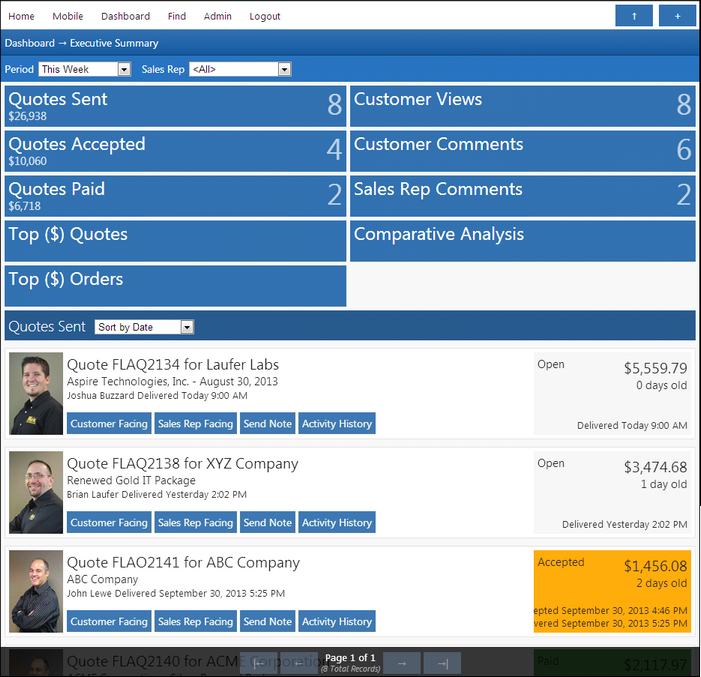Open the Quotes Accepted tile
701x677 pixels.
pyautogui.click(x=176, y=151)
